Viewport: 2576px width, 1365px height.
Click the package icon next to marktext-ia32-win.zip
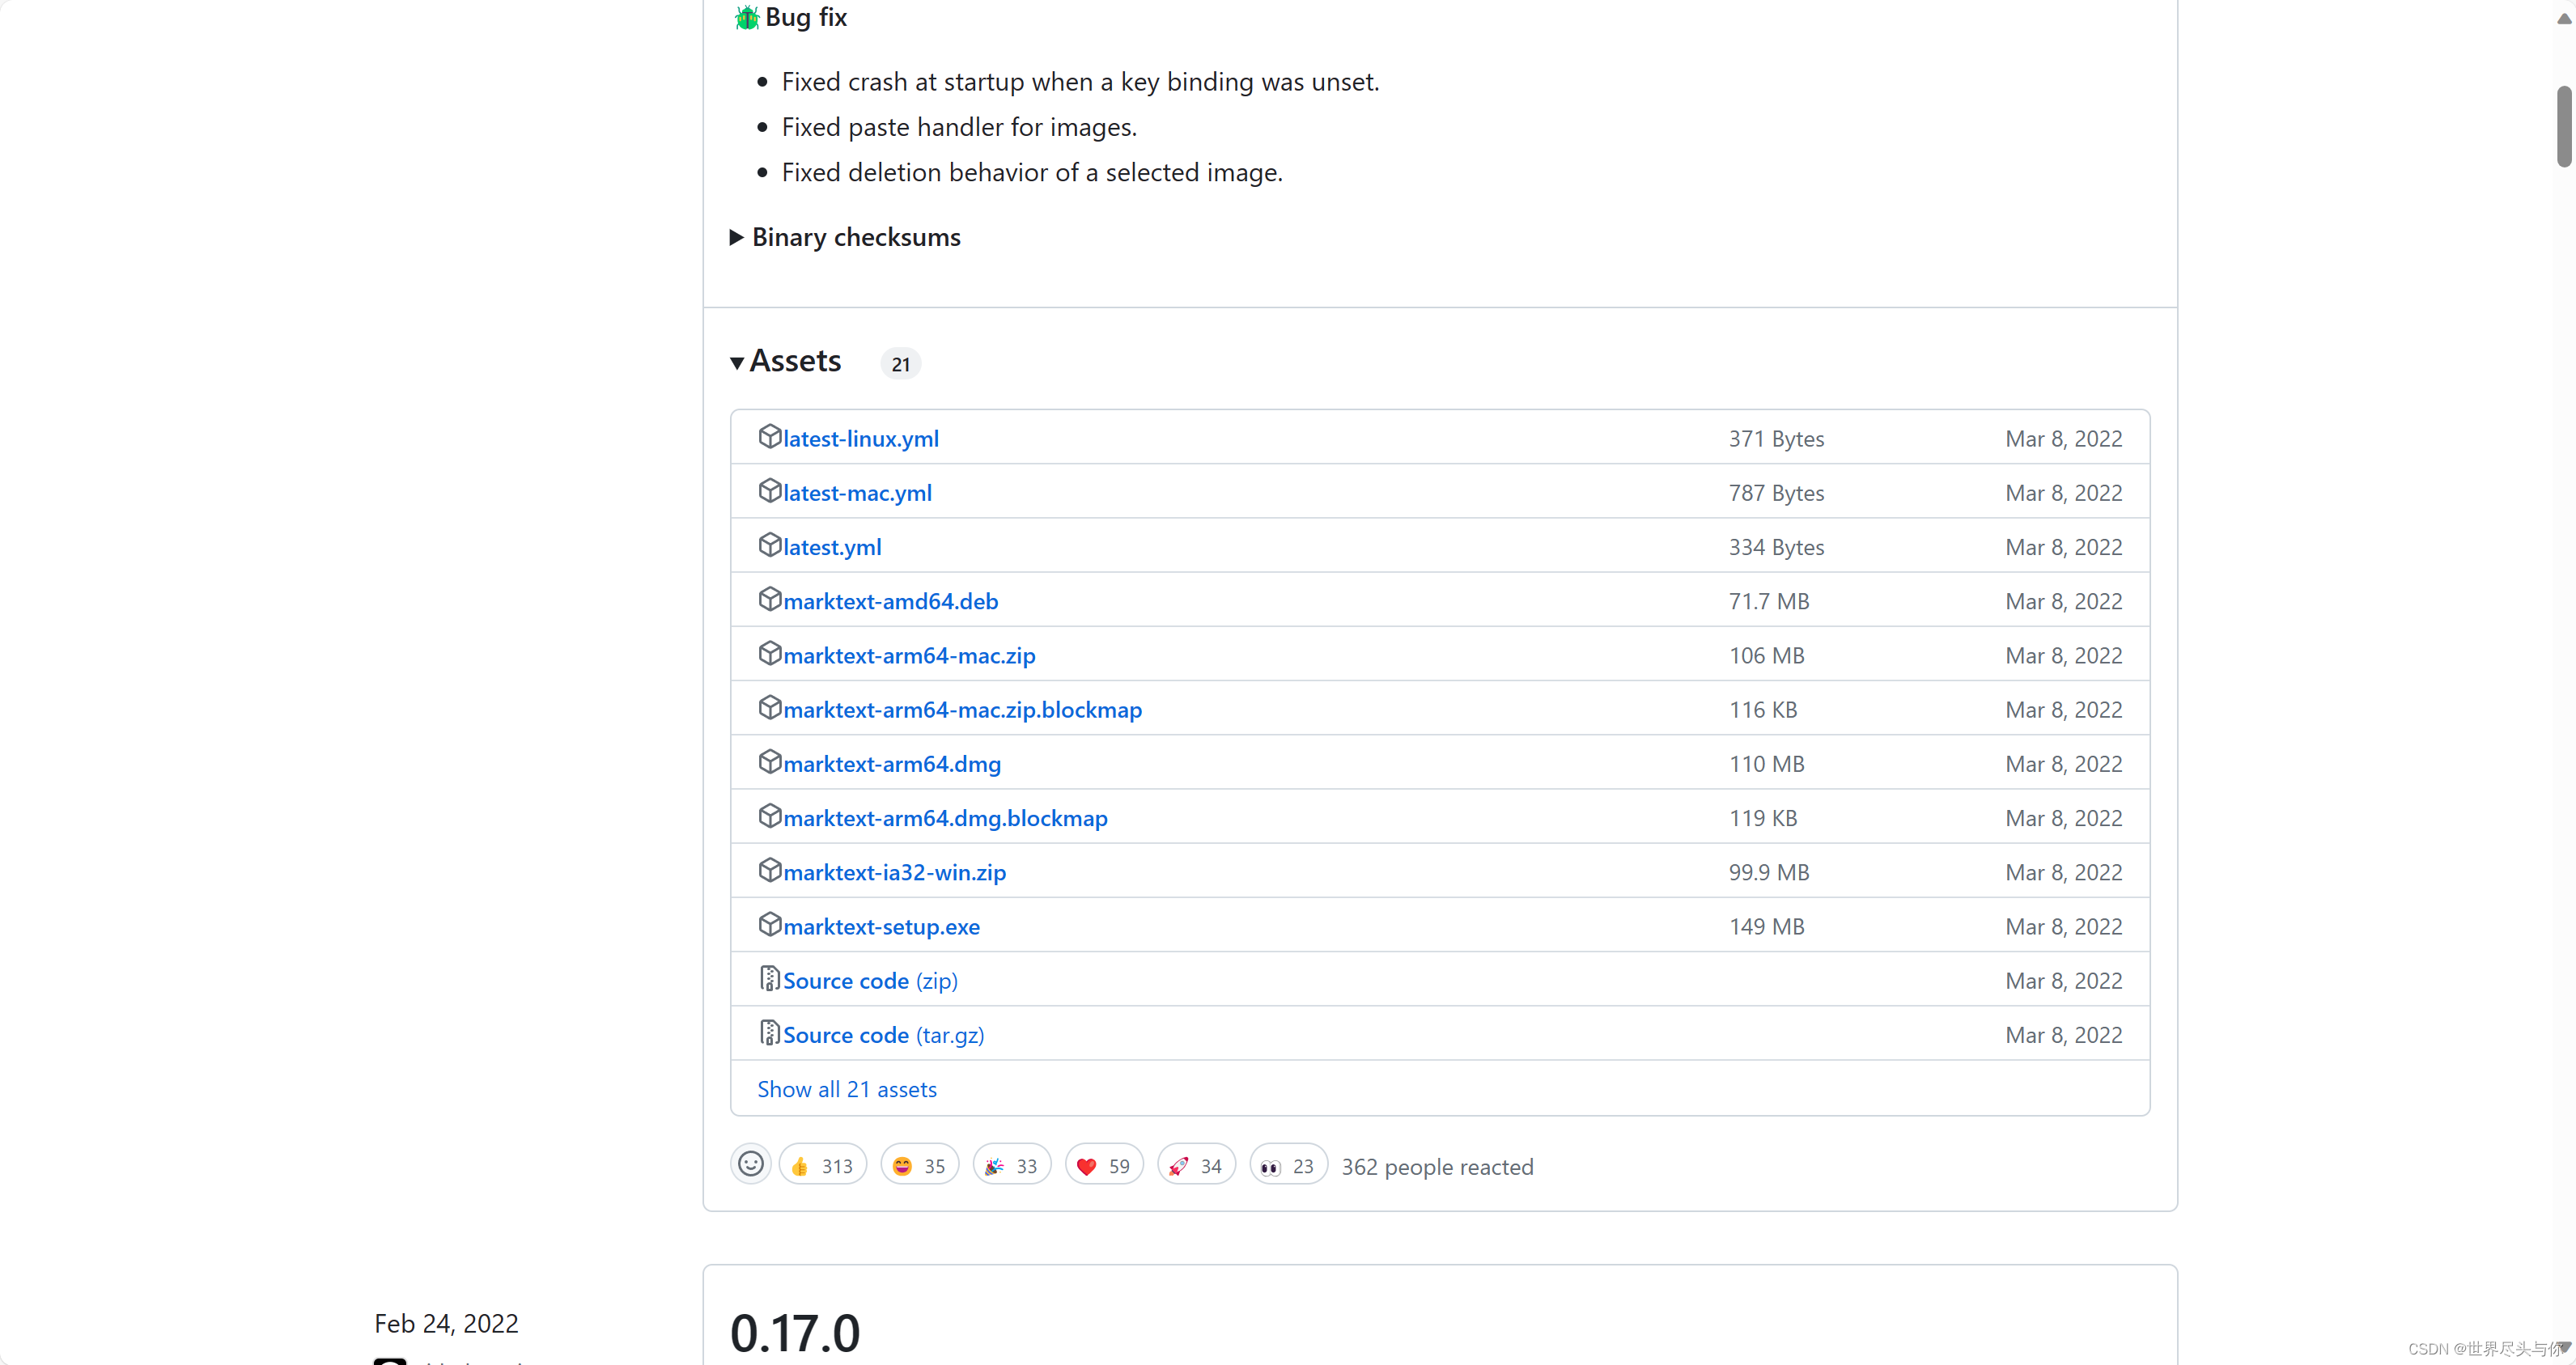tap(770, 870)
